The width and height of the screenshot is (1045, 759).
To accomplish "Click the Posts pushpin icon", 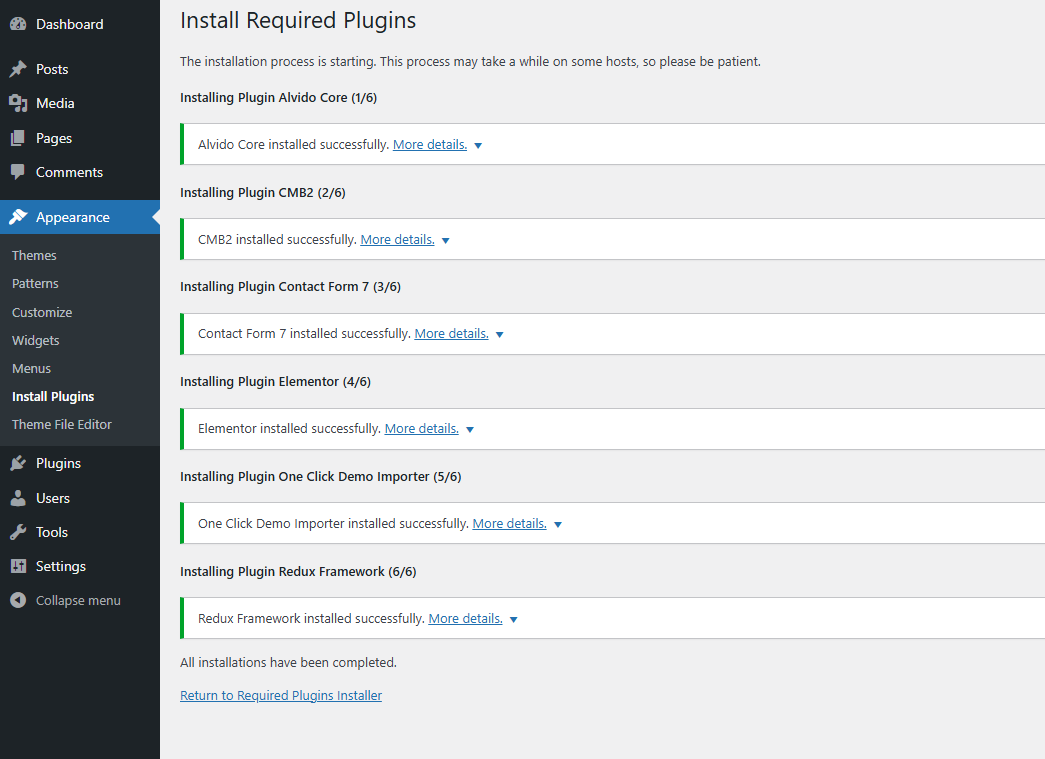I will [18, 69].
